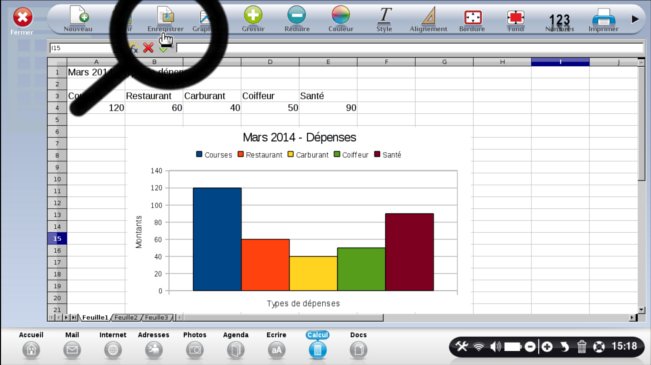Expand toolbar with the right arrow
651x365 pixels.
pyautogui.click(x=635, y=19)
